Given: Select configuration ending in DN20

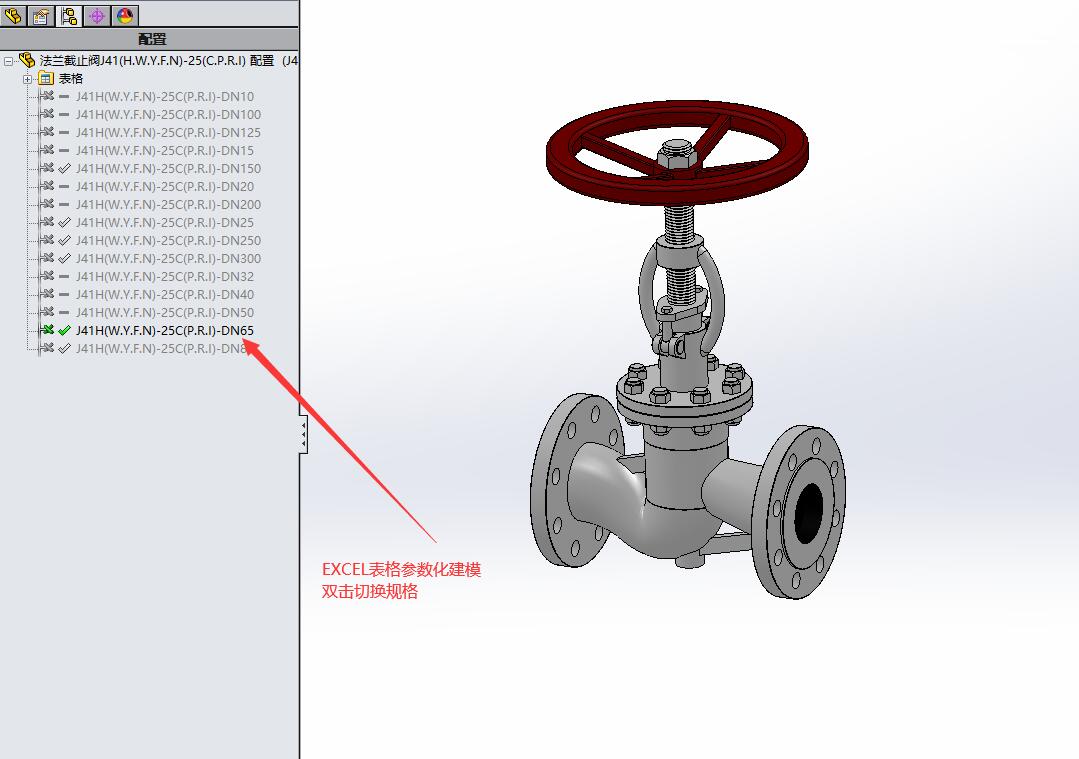Looking at the screenshot, I should click(164, 186).
